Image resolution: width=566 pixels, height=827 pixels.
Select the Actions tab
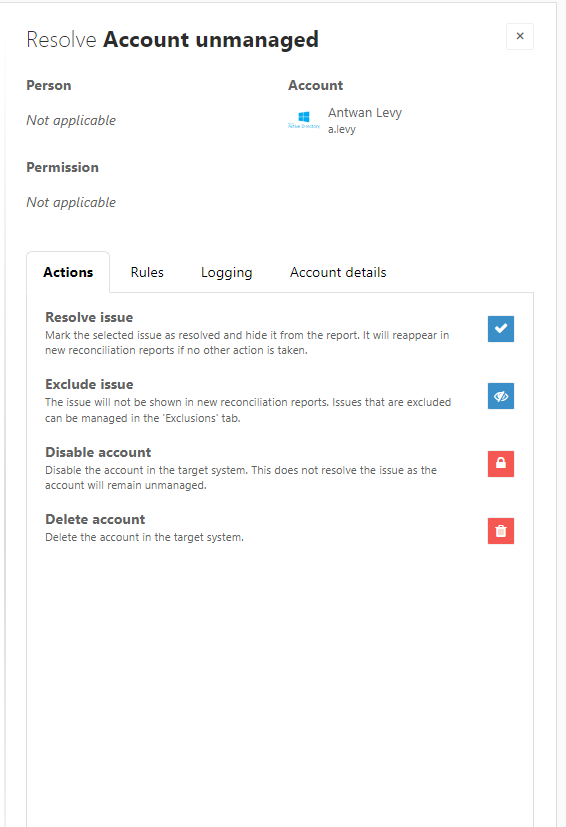68,272
